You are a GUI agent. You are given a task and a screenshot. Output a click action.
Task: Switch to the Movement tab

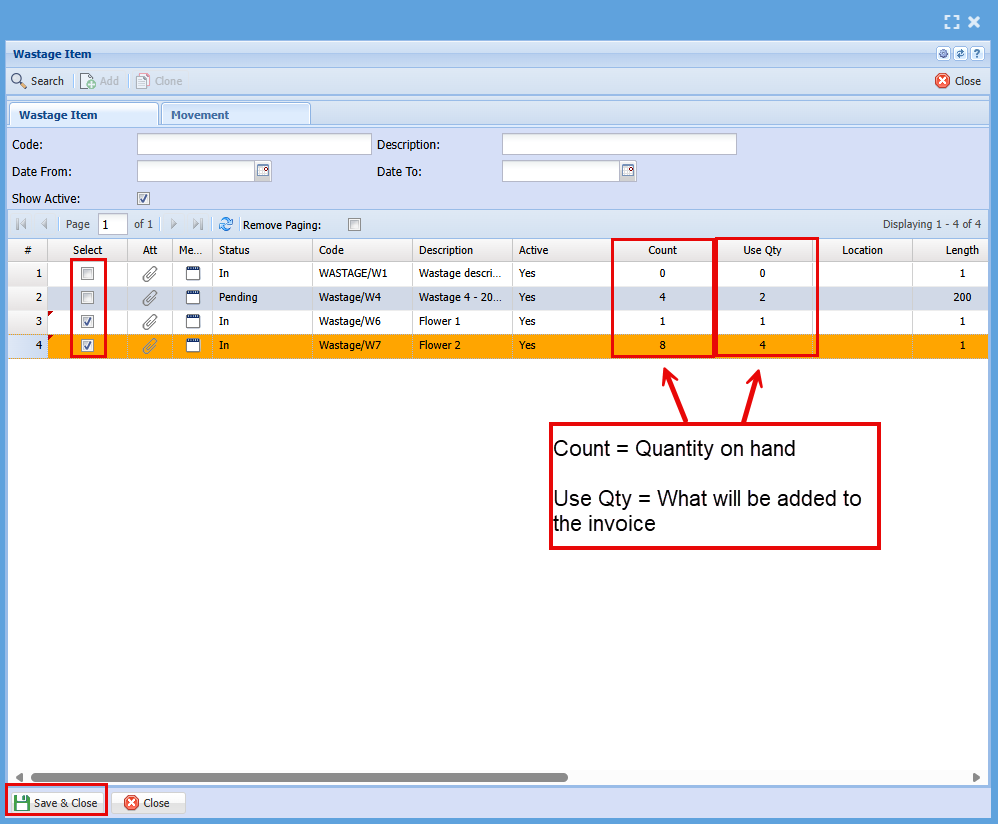pos(236,115)
